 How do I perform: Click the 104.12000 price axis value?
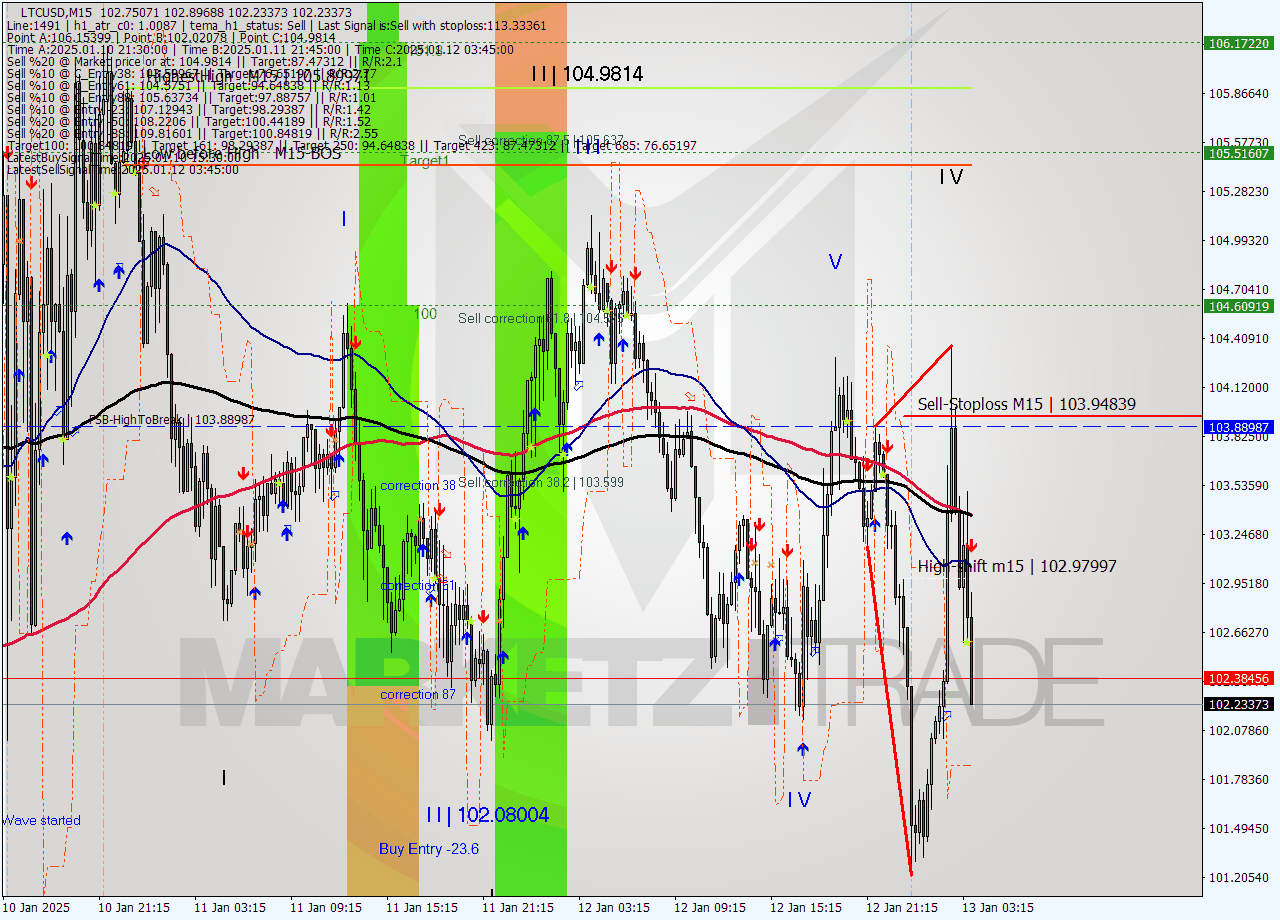[1239, 387]
